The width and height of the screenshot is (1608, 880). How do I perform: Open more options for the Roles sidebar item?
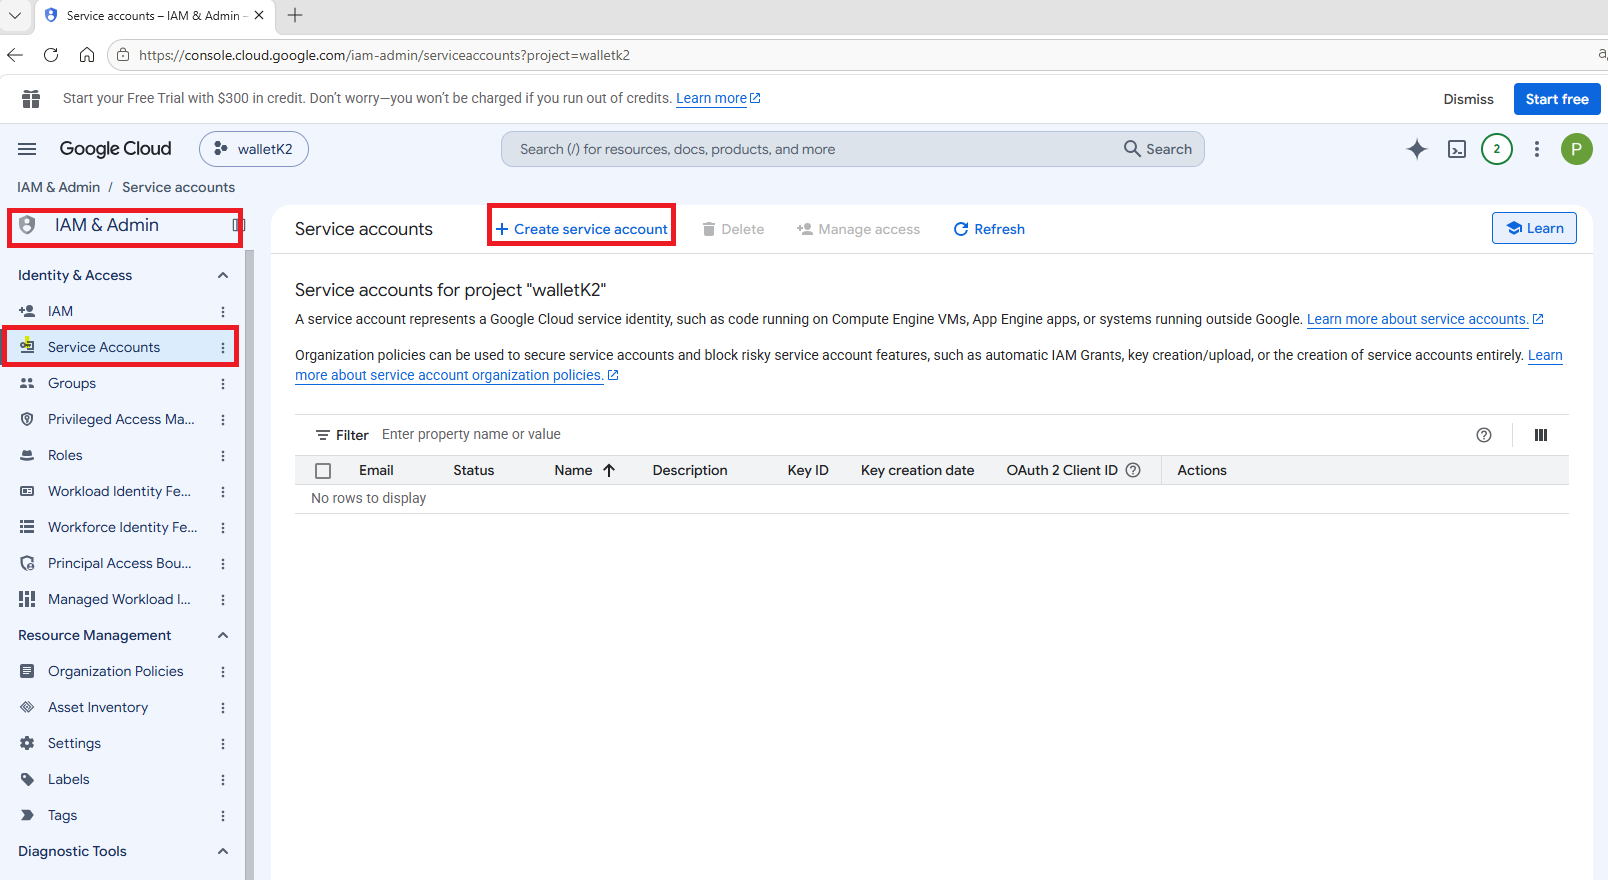click(x=223, y=456)
